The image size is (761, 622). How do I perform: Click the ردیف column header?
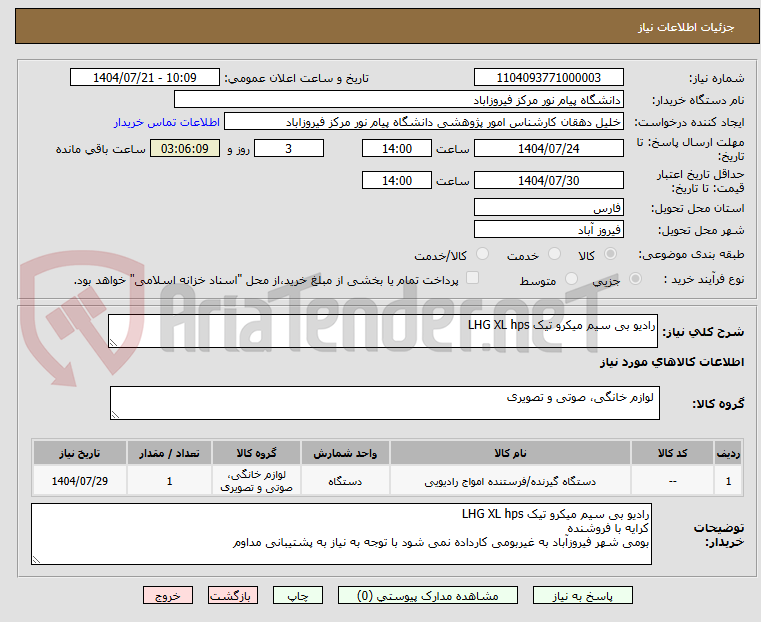click(728, 453)
